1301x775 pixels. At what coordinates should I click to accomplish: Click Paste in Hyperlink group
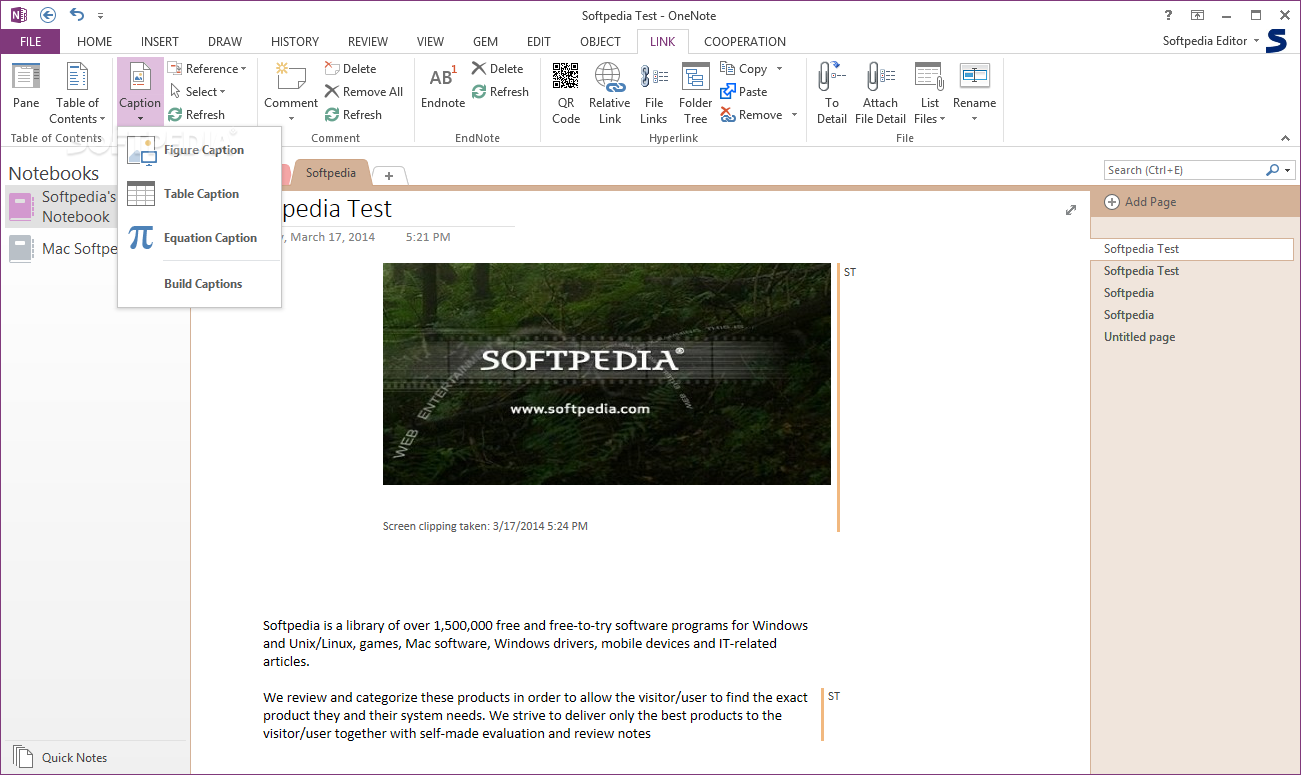coord(743,92)
